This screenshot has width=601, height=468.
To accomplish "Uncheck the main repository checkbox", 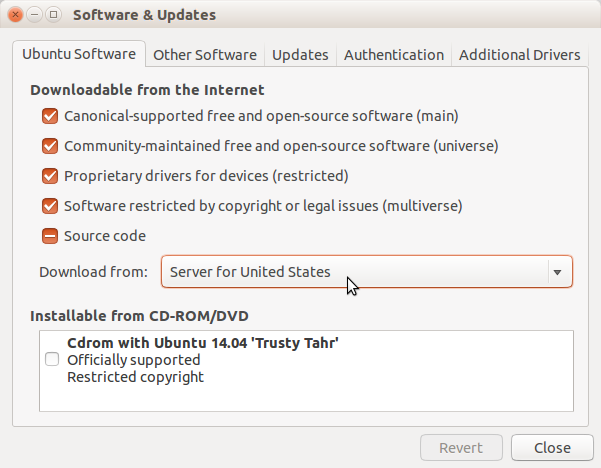I will point(50,116).
